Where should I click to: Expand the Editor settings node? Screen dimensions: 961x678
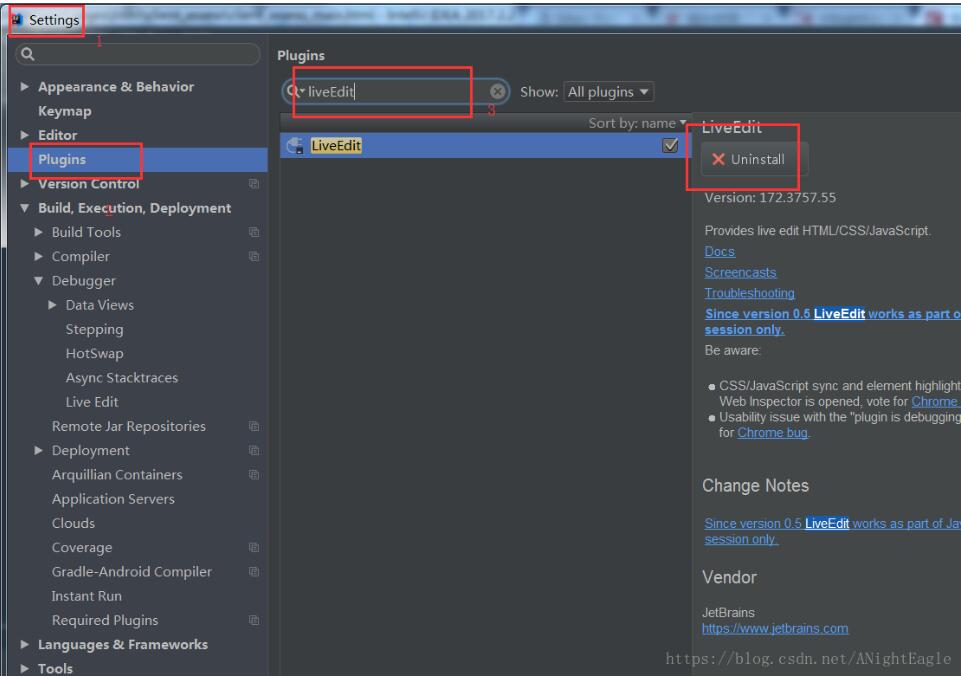[25, 135]
